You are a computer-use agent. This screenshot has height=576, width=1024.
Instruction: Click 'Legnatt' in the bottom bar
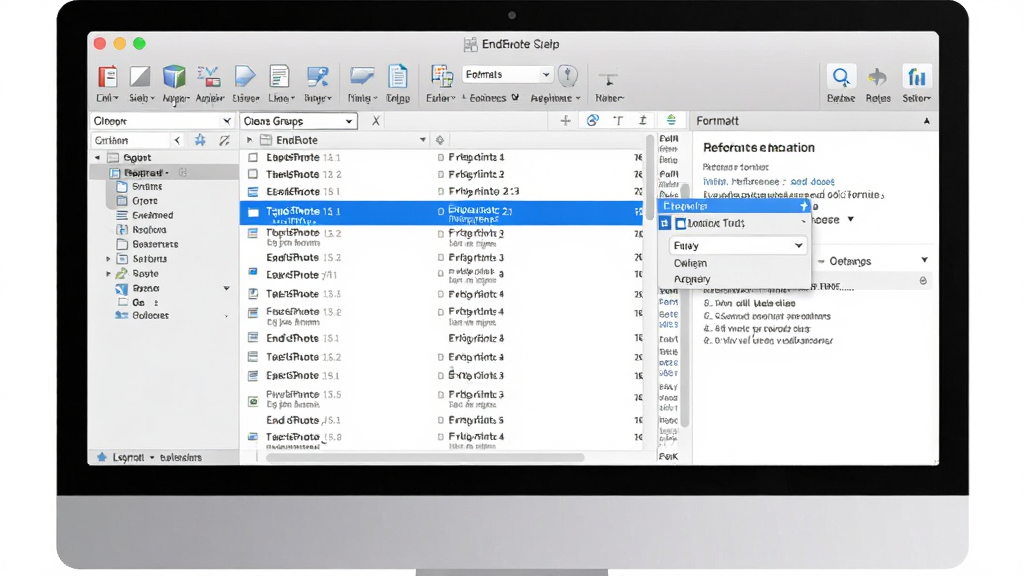pos(128,457)
